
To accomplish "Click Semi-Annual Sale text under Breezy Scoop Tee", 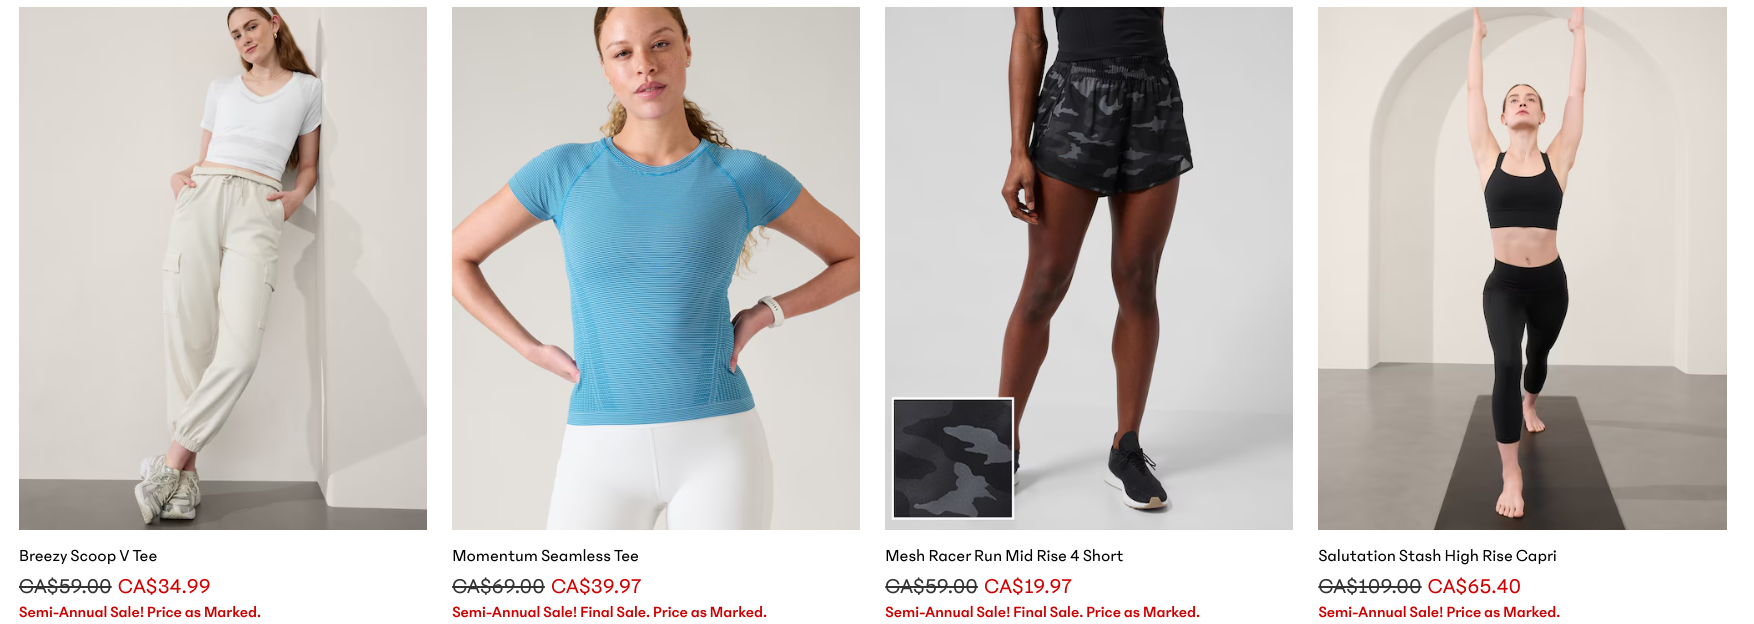I will pos(140,612).
